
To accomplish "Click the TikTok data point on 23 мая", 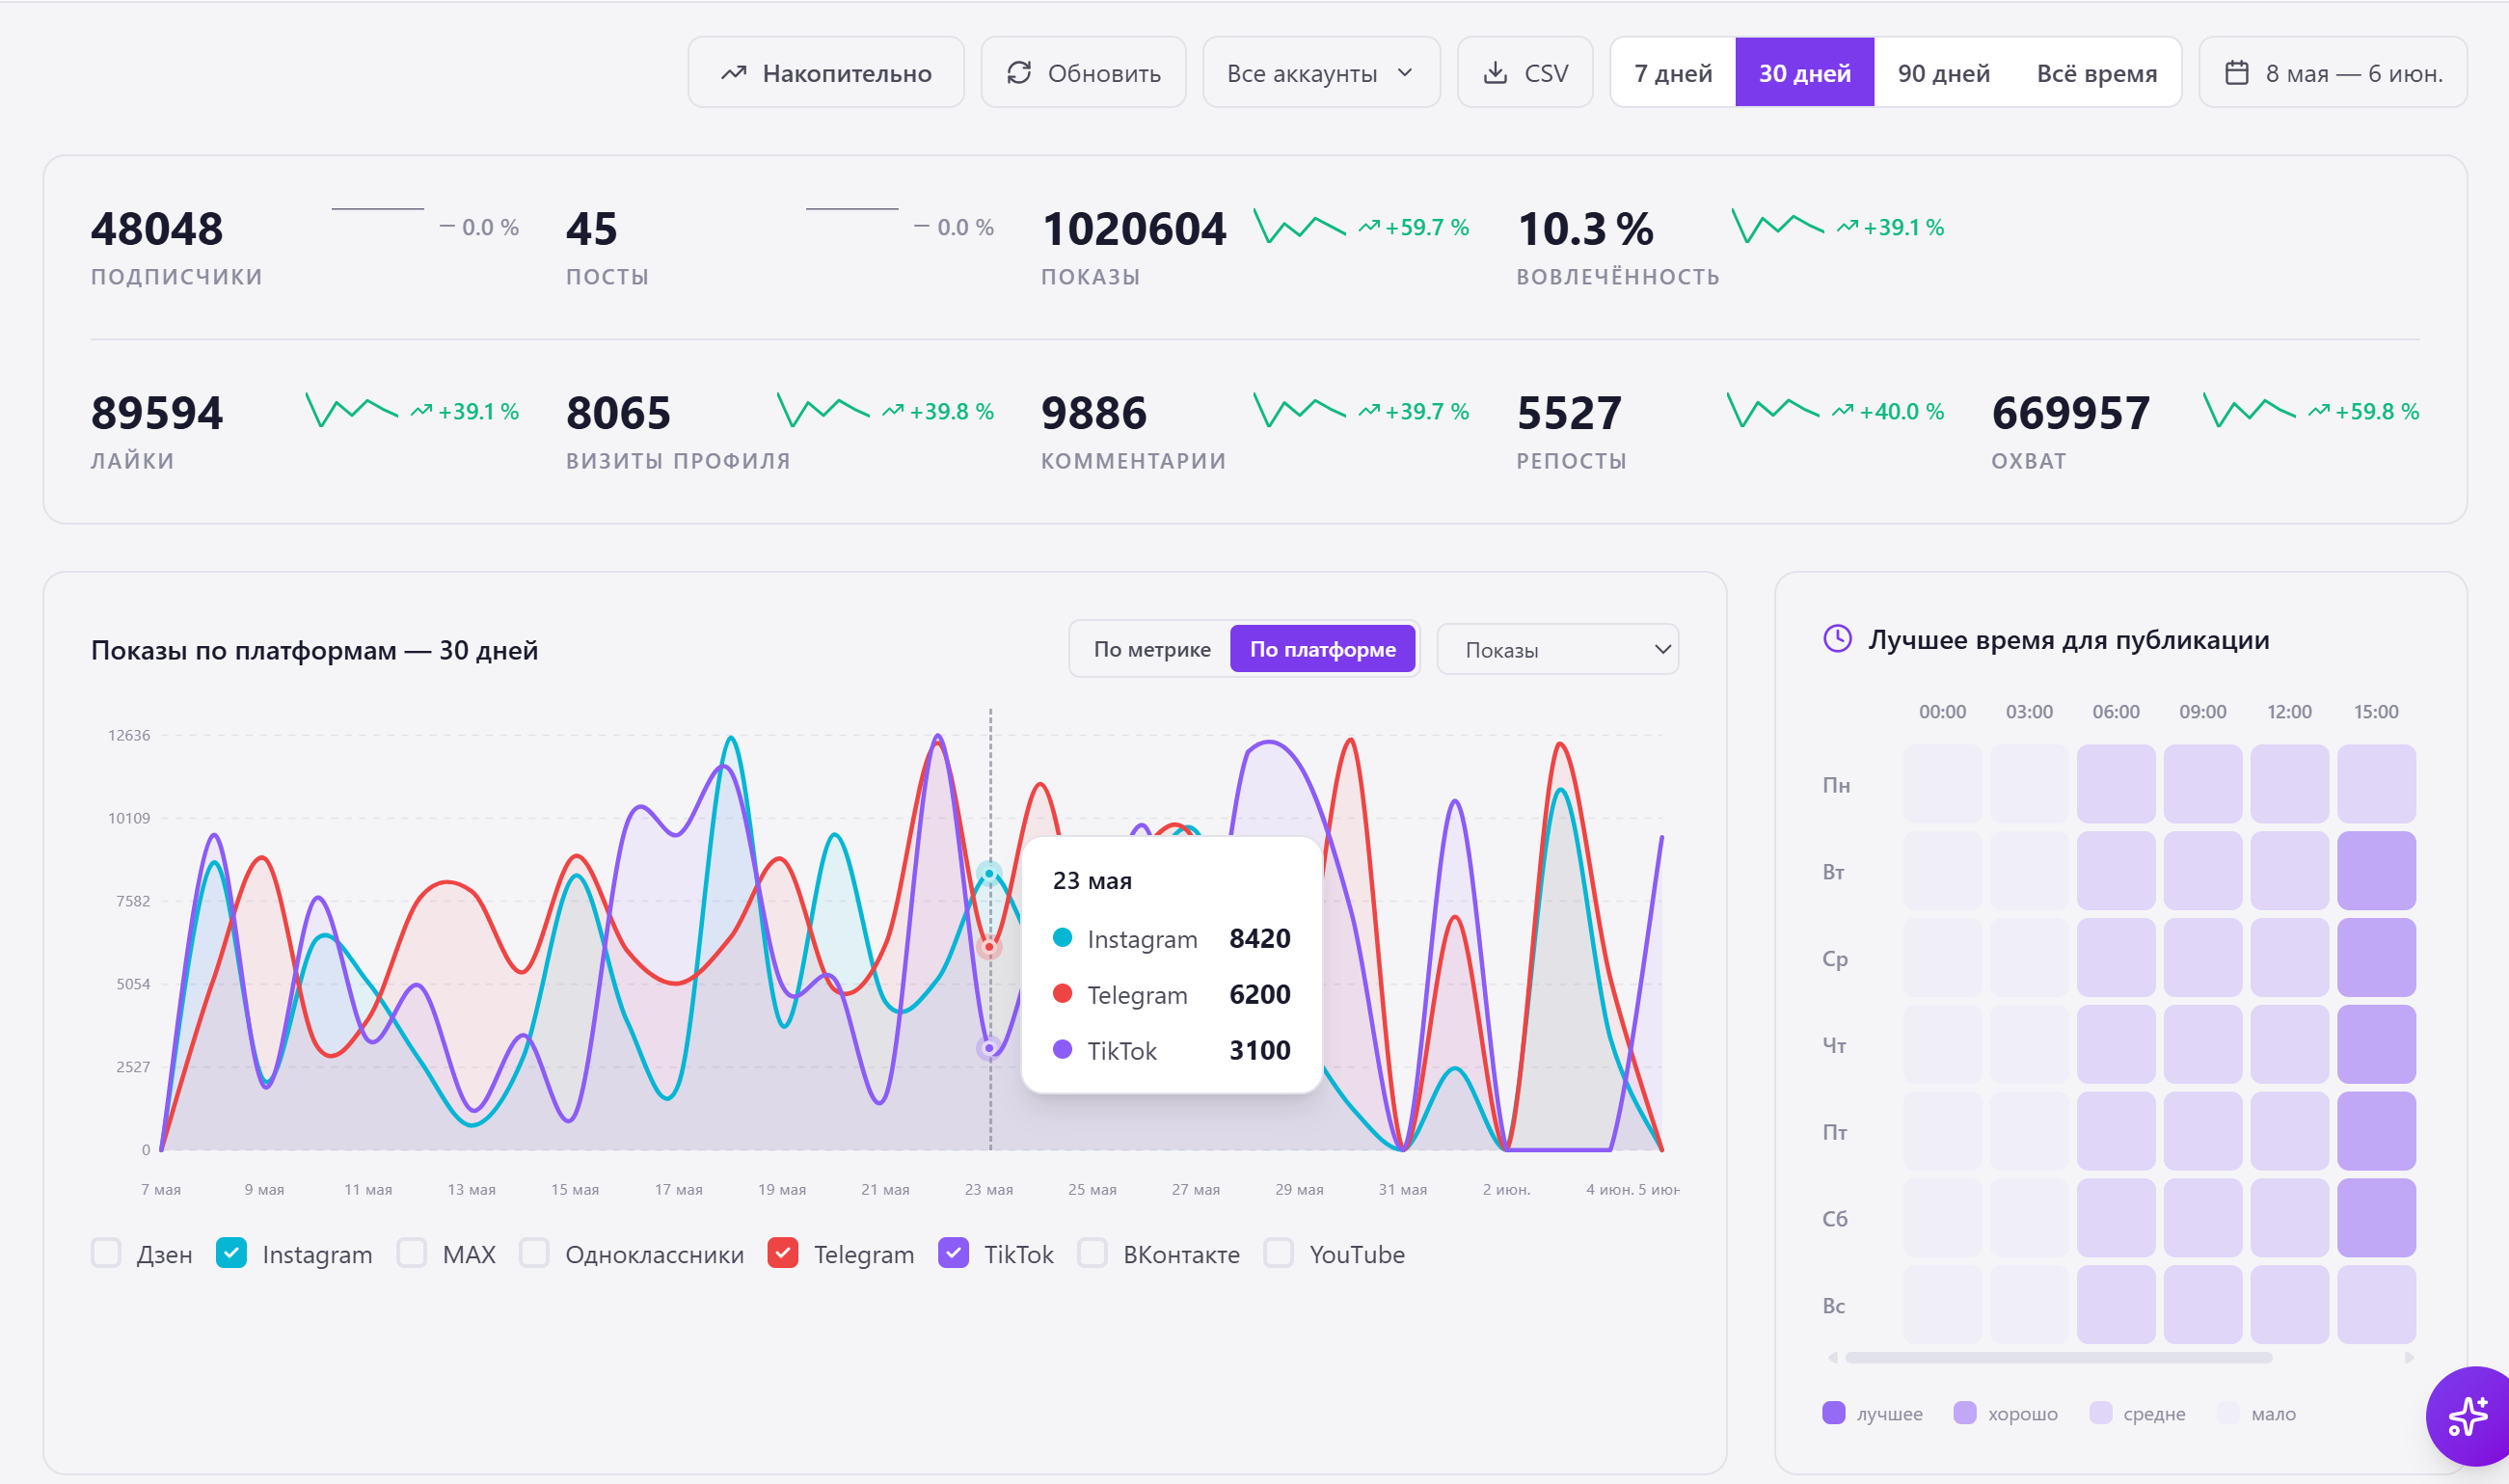I will (989, 1048).
